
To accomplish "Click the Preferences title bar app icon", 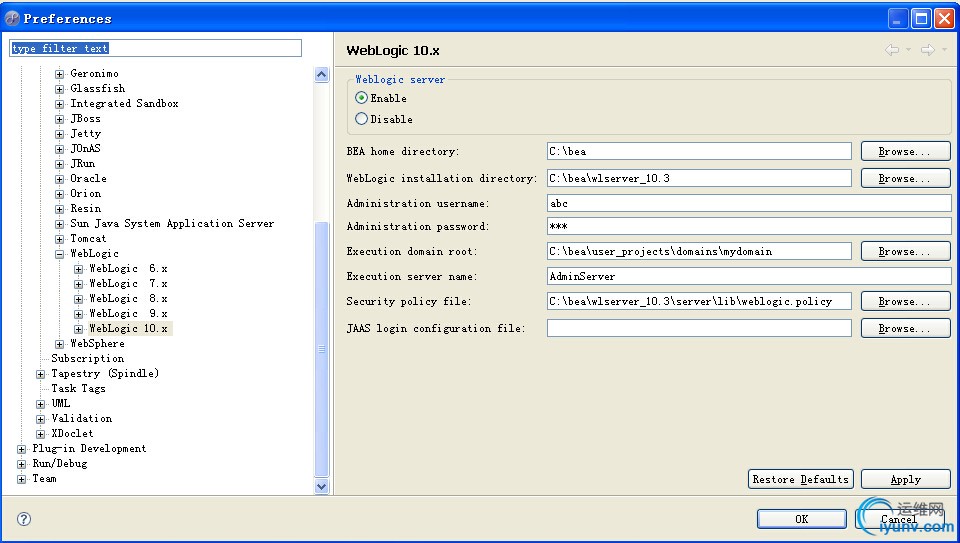I will tap(12, 18).
